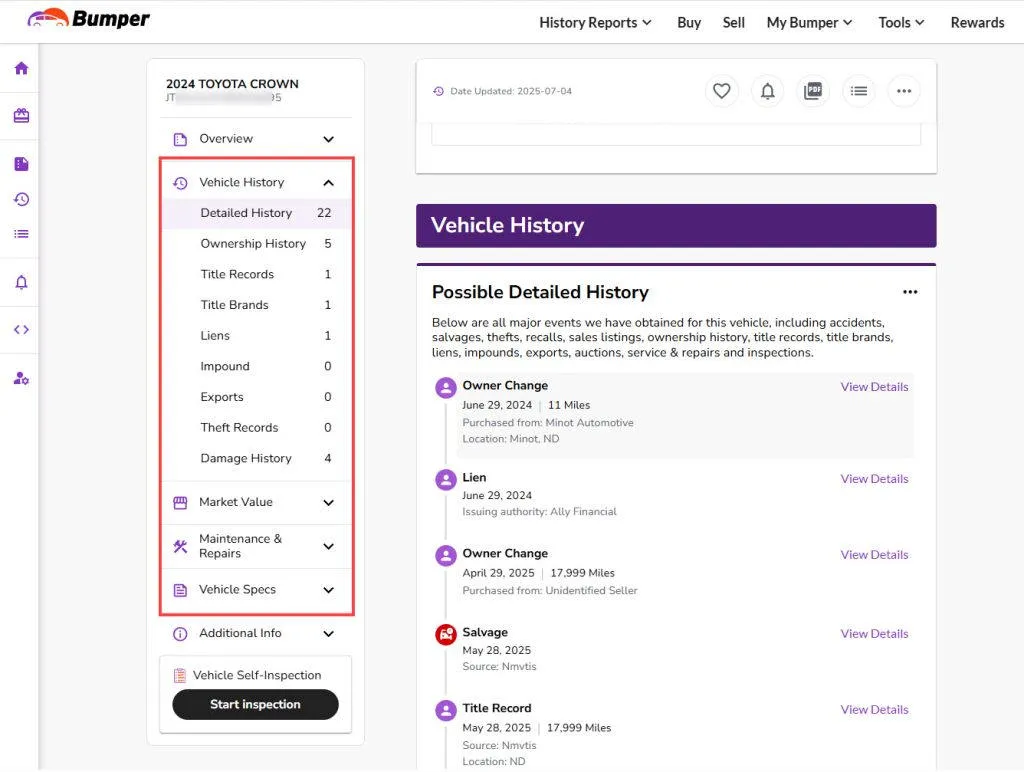Click the Vehicle Self-Inspection clipboard icon

(180, 675)
